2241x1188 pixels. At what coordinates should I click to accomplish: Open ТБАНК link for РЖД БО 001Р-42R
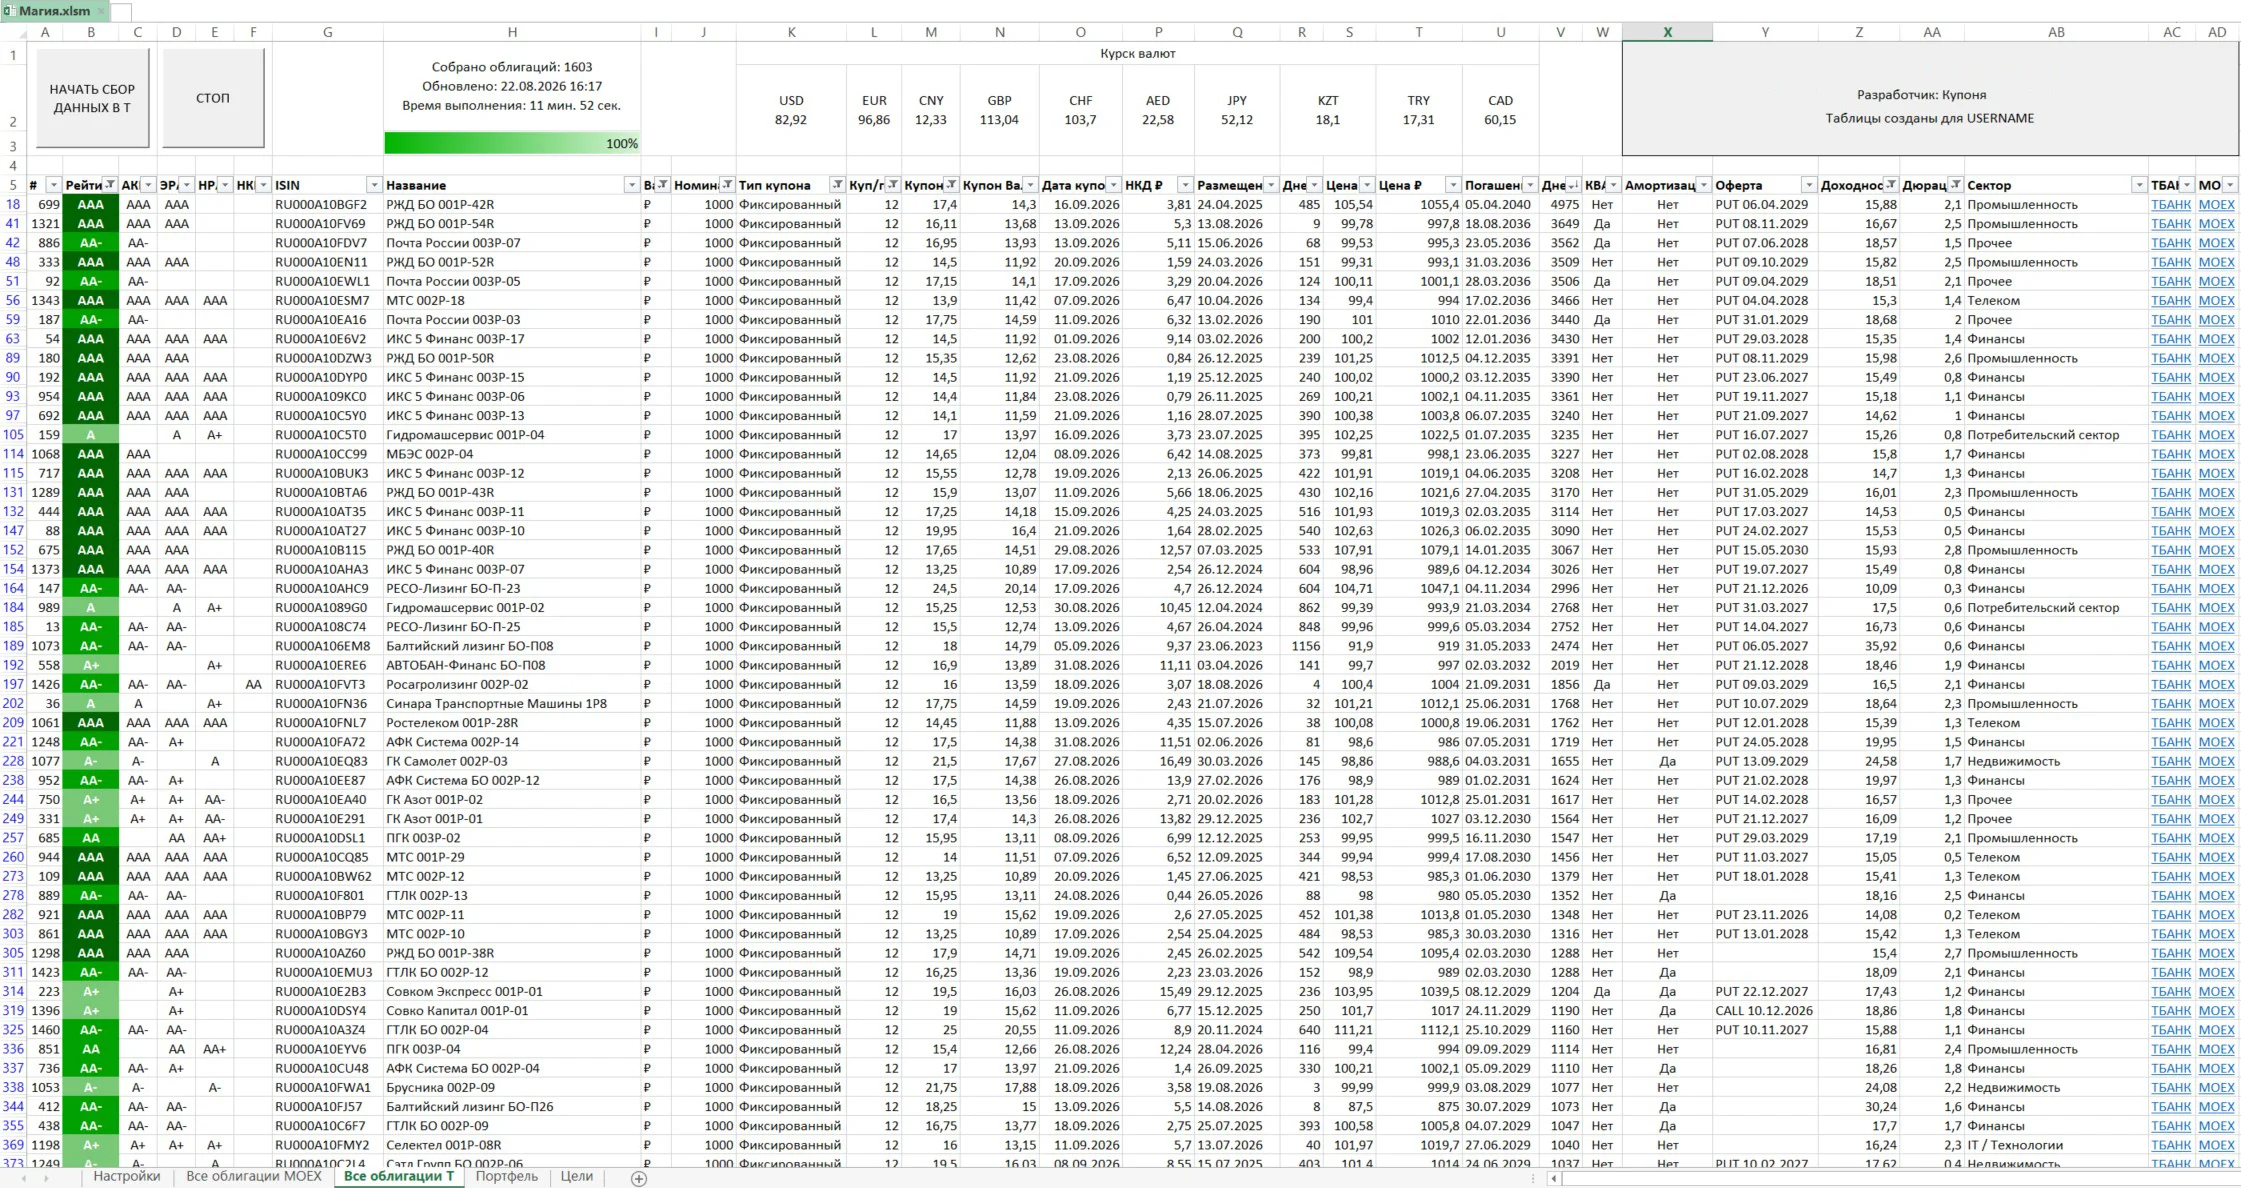2171,205
